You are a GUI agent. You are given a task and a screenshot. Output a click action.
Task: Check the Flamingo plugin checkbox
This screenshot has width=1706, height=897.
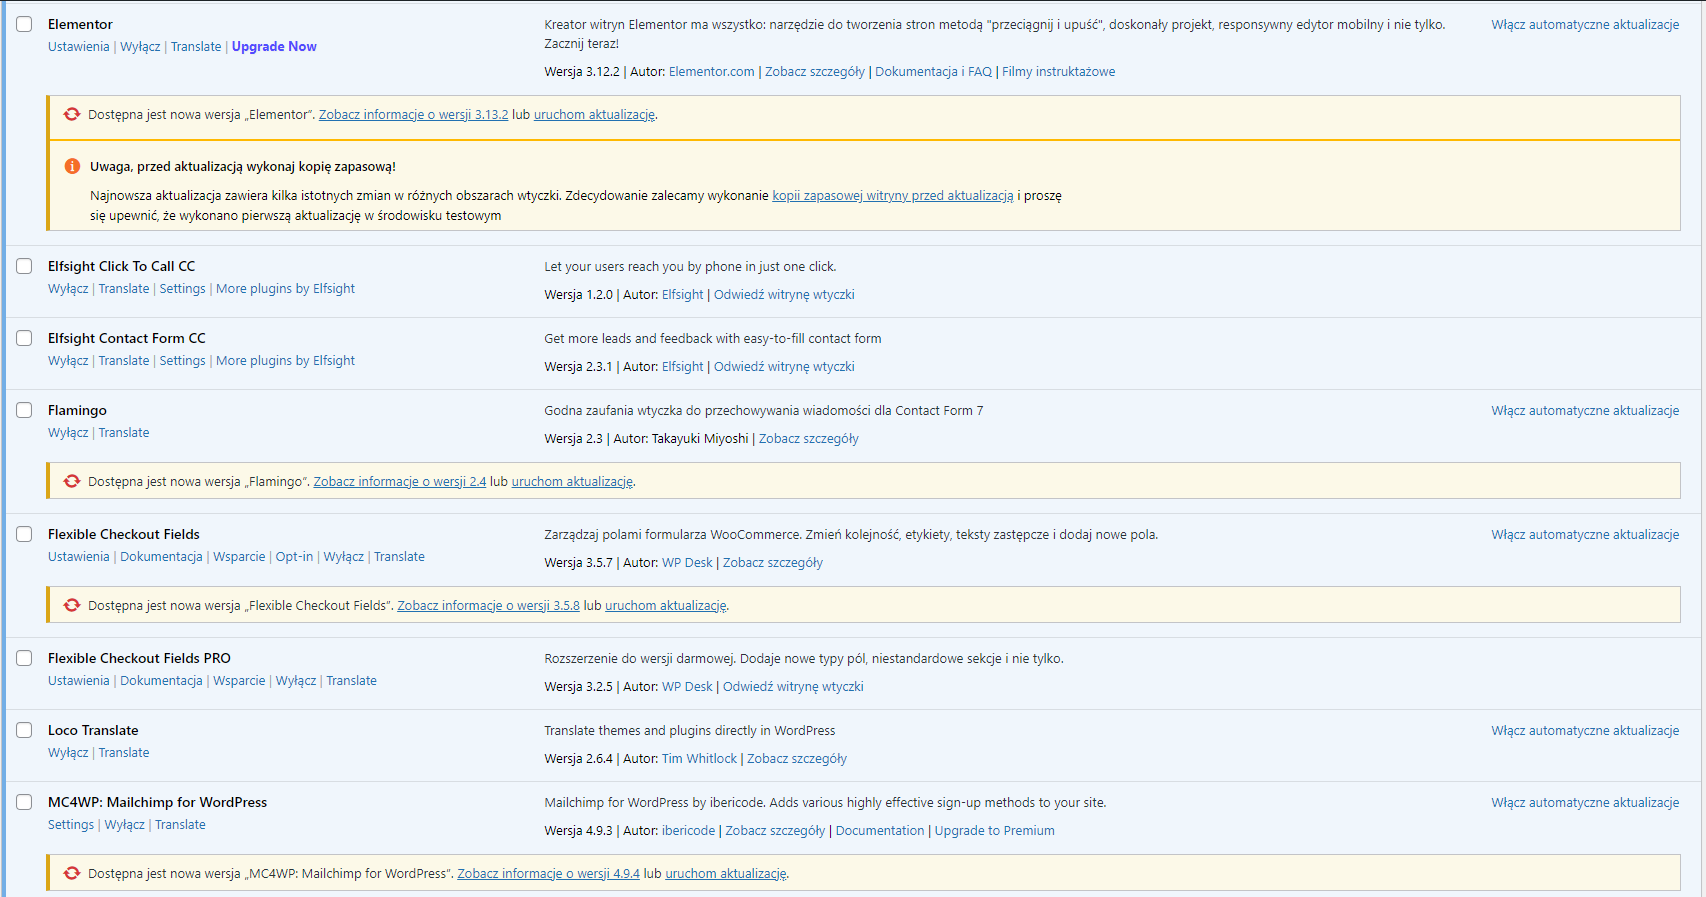(x=24, y=410)
